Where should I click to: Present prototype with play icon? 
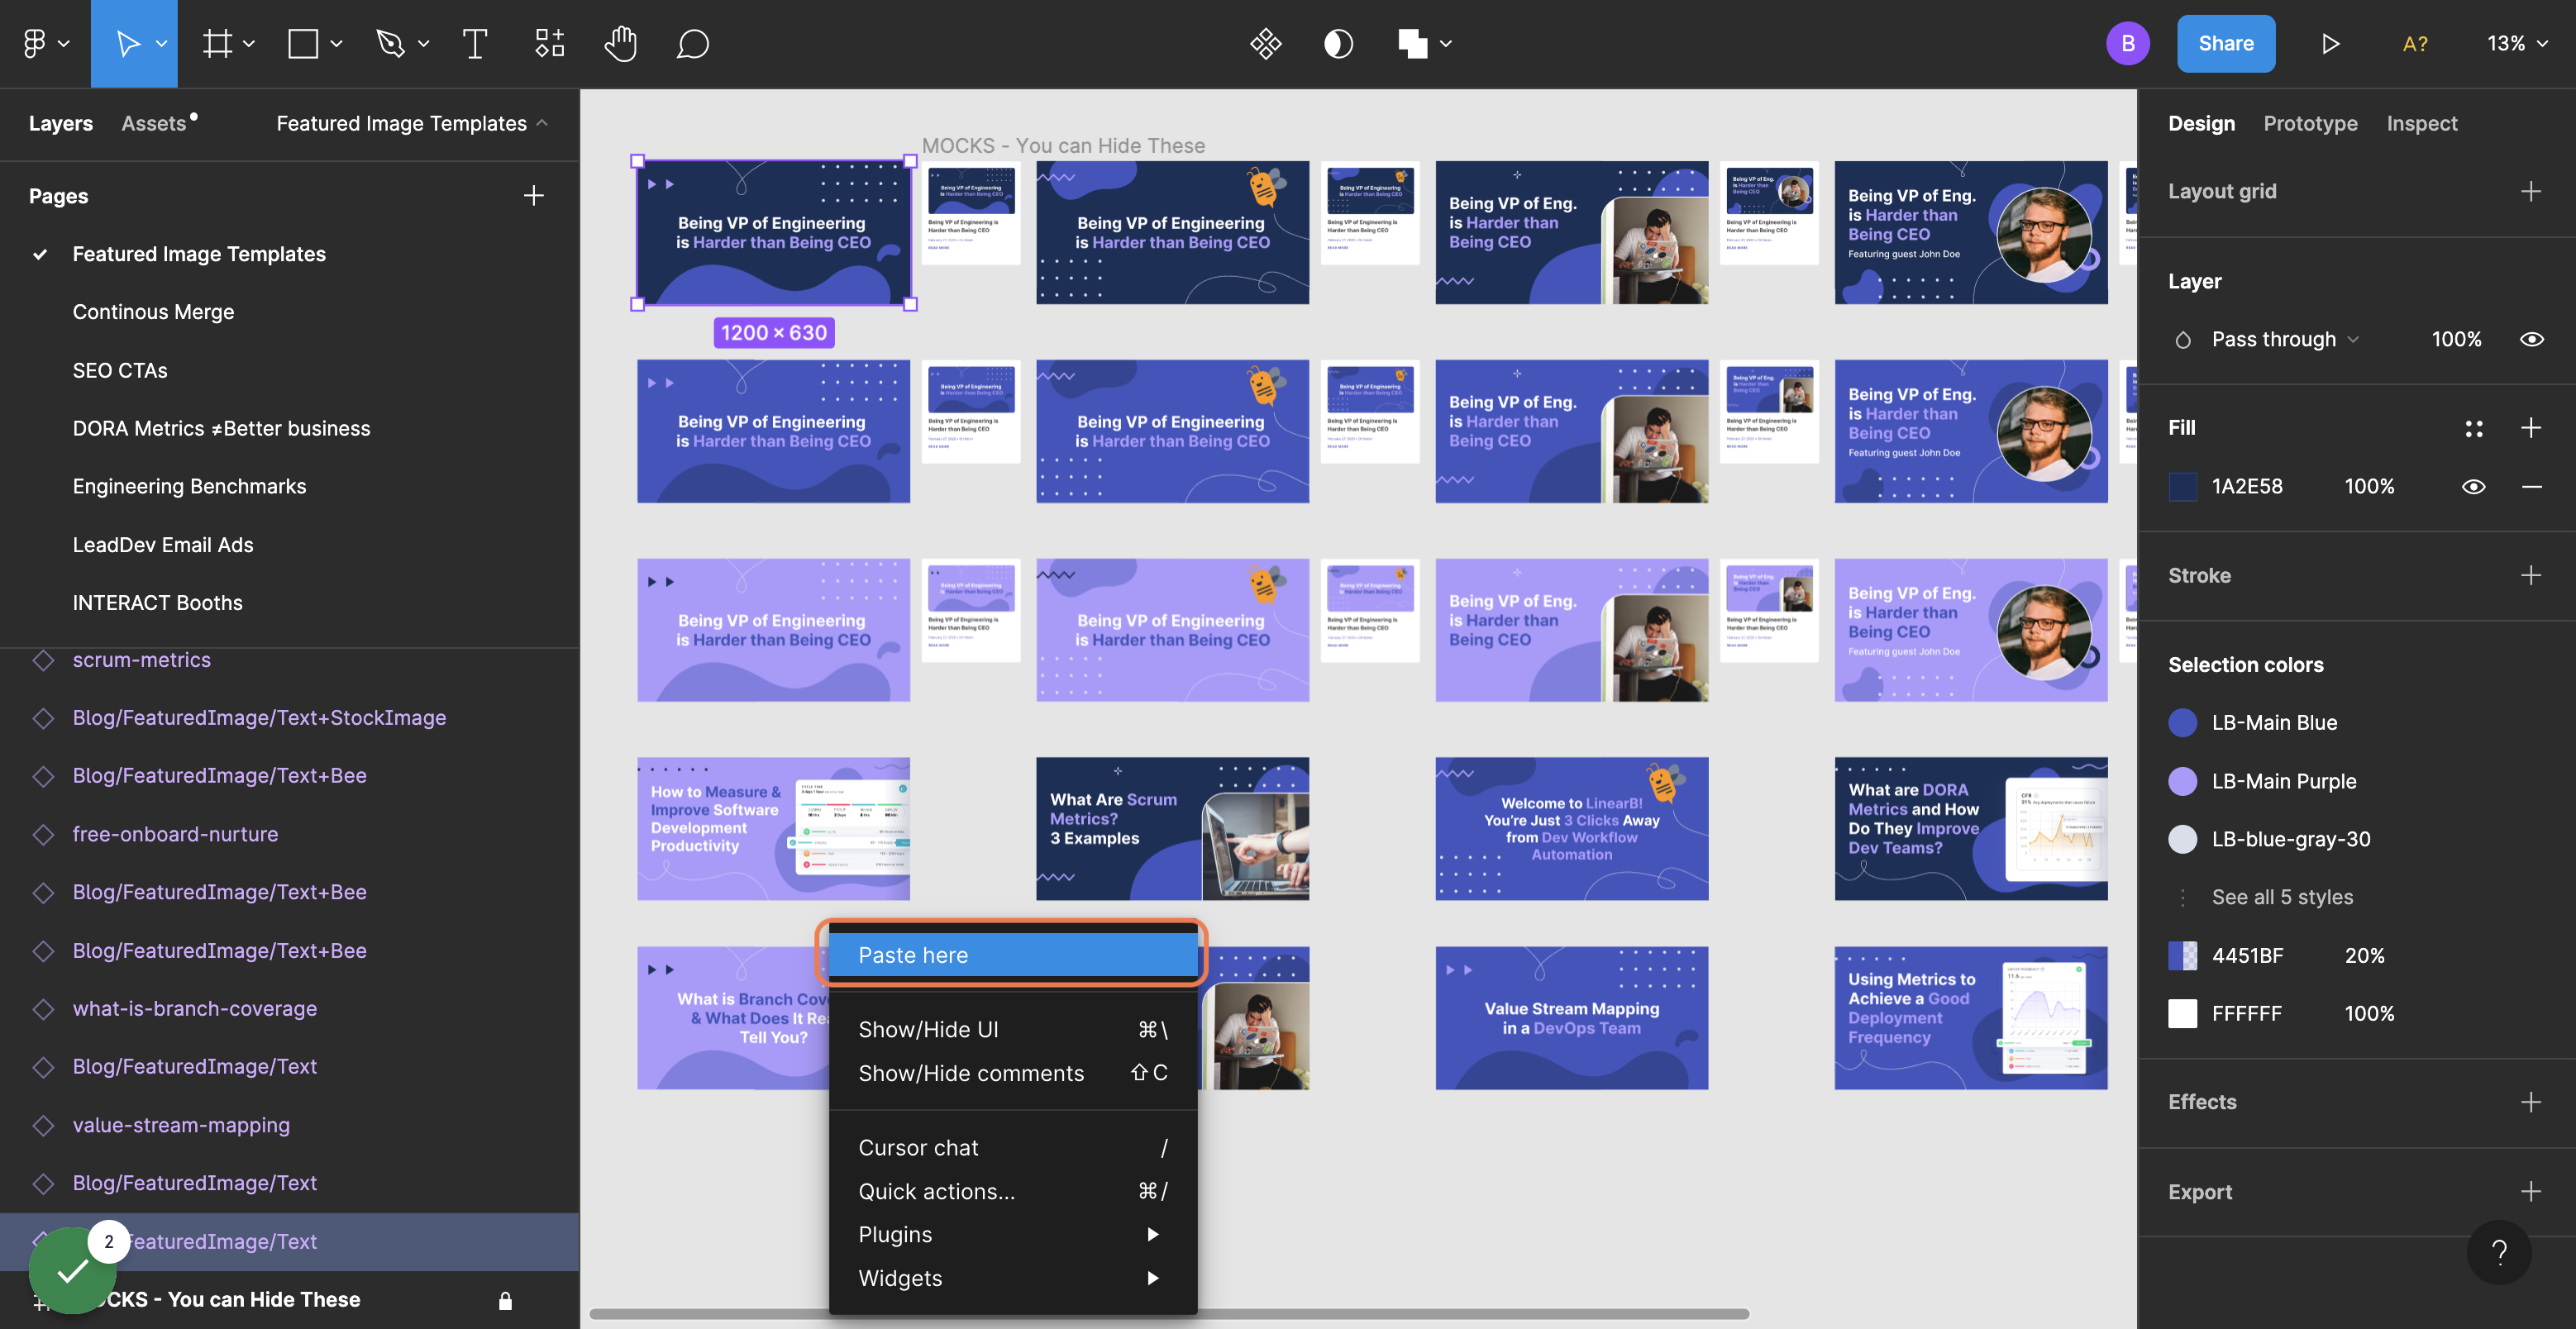pos(2330,43)
